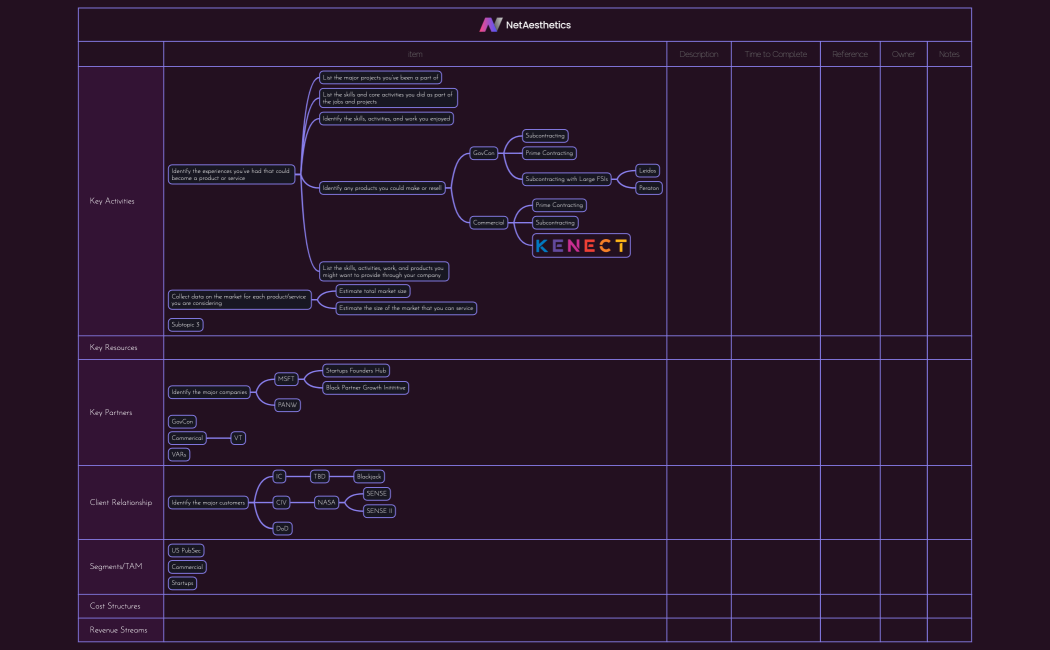Click the Key Resources row label

(x=113, y=348)
